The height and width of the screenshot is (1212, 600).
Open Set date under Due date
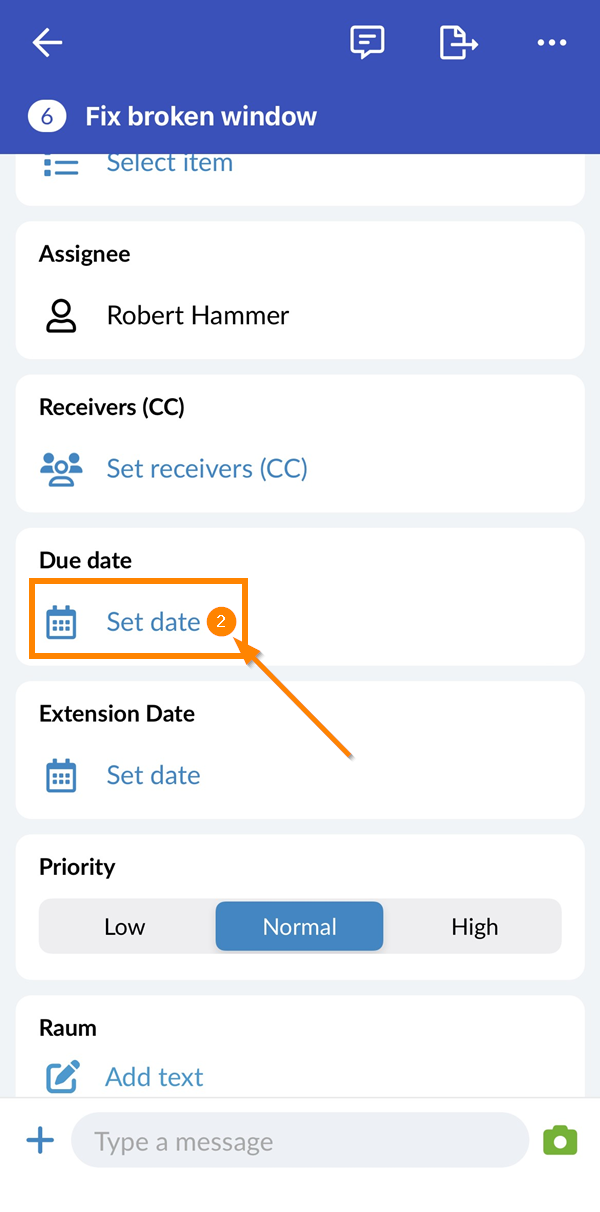(153, 622)
